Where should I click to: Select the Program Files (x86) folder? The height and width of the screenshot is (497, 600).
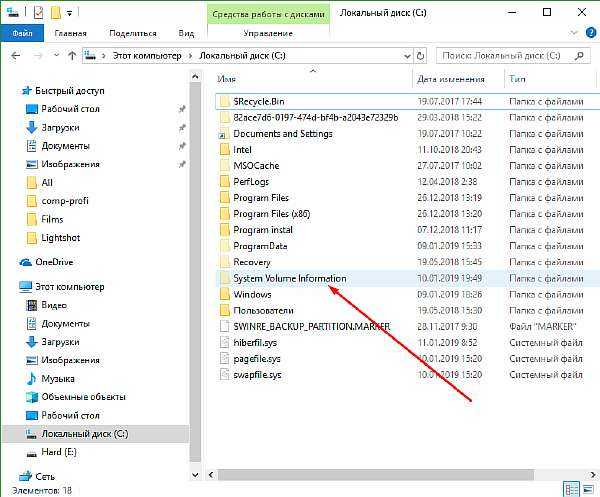pyautogui.click(x=272, y=214)
